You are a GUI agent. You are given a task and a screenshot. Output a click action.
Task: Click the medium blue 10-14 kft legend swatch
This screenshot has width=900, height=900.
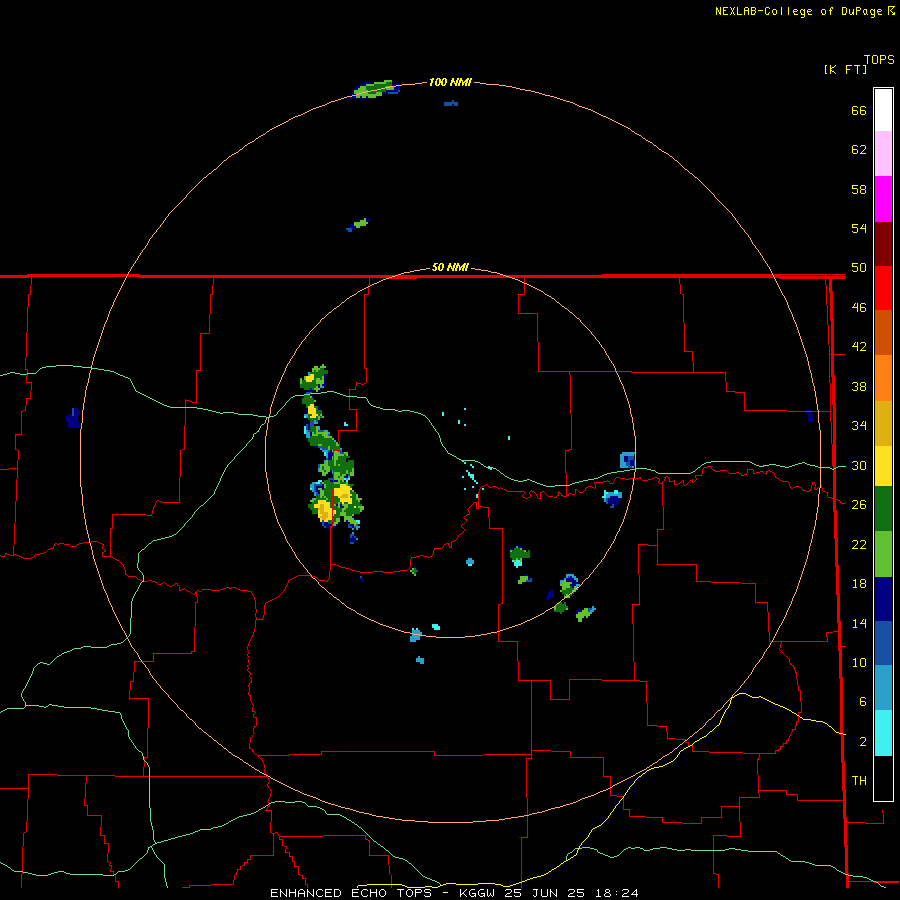(x=883, y=643)
